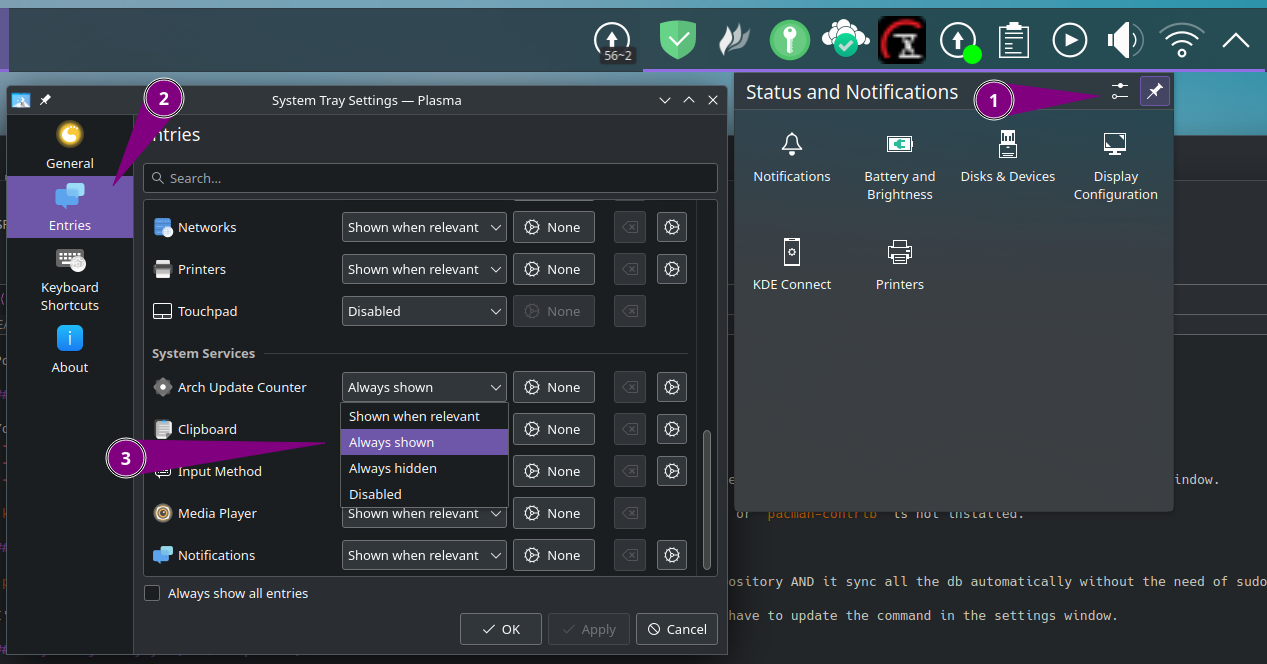
Task: Set shortcut with Printers row None button
Action: pos(554,269)
